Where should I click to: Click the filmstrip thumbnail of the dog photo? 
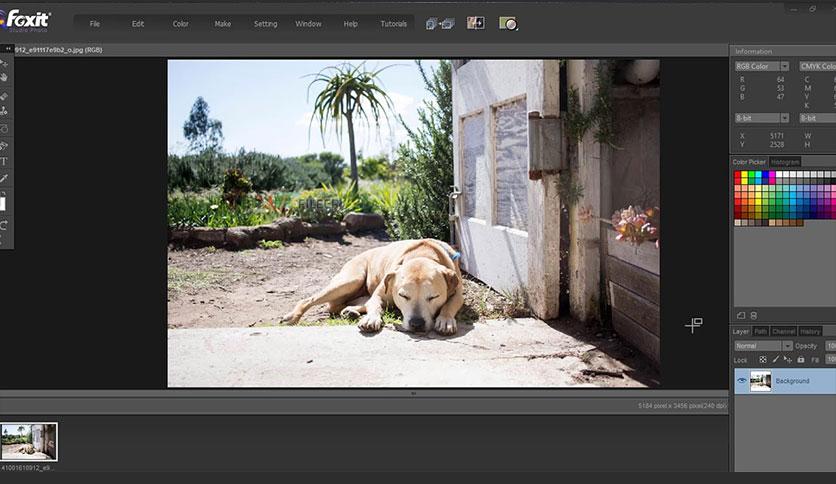pyautogui.click(x=29, y=441)
